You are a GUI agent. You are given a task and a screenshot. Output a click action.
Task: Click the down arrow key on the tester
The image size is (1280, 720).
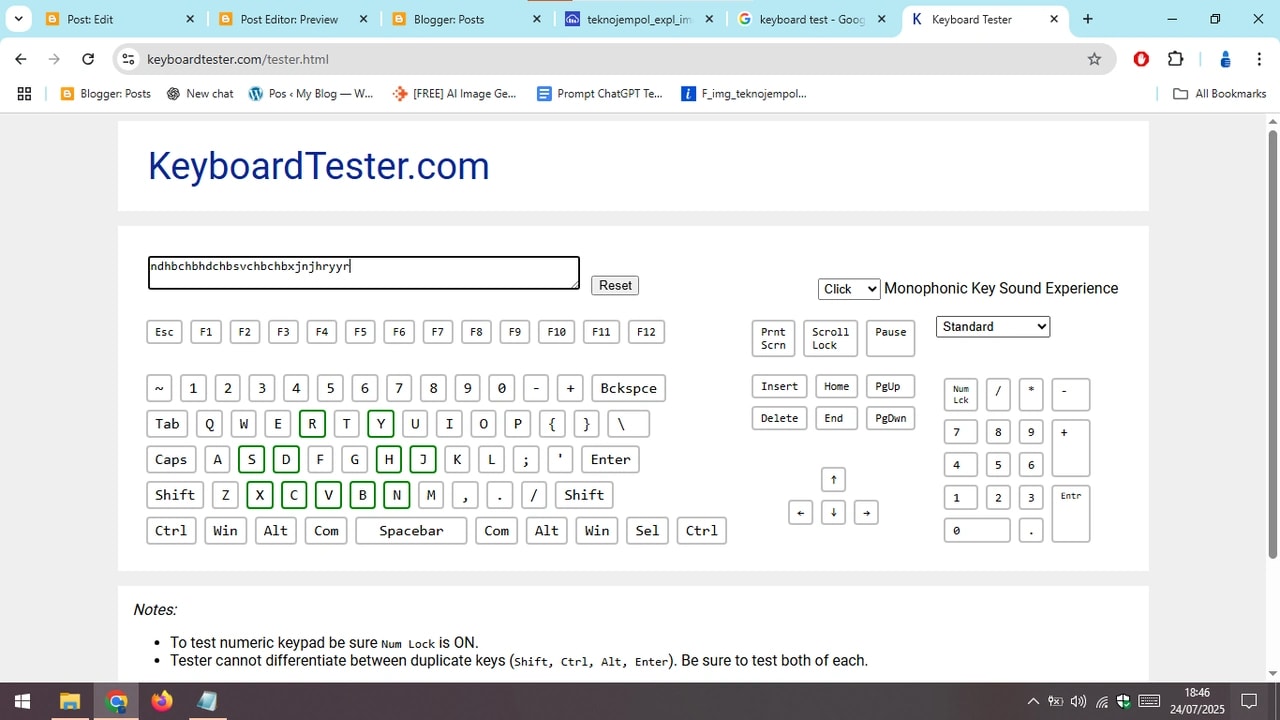pos(833,512)
